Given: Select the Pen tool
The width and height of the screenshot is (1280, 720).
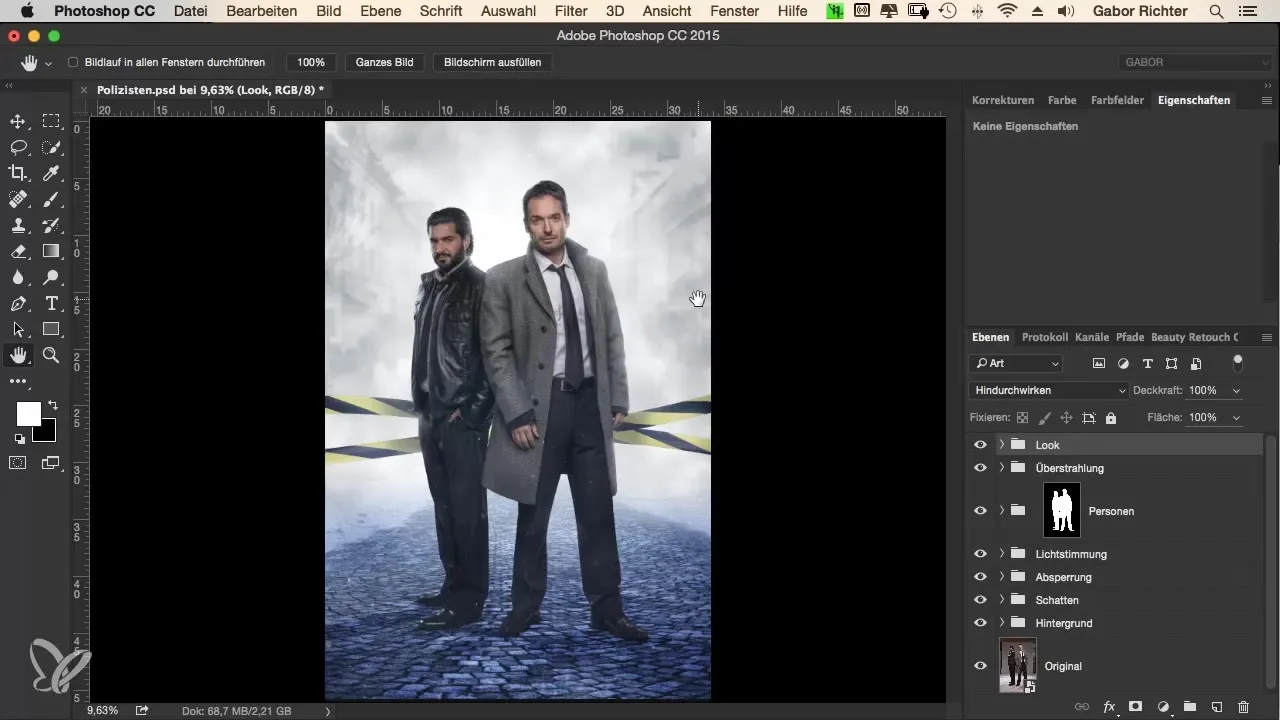Looking at the screenshot, I should 18,304.
